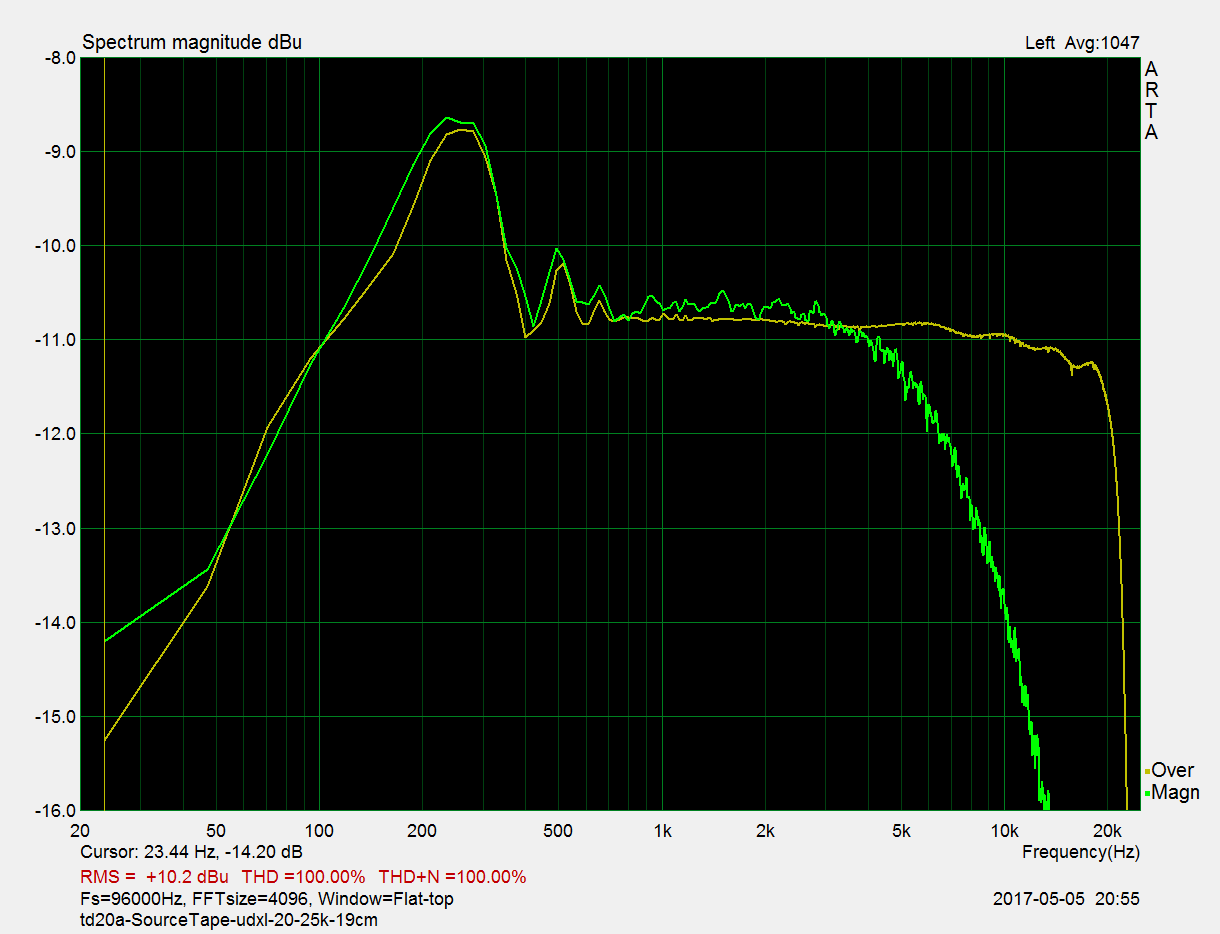Select the 'Over' overlay legend entry
Image resolution: width=1220 pixels, height=934 pixels.
click(x=1172, y=770)
